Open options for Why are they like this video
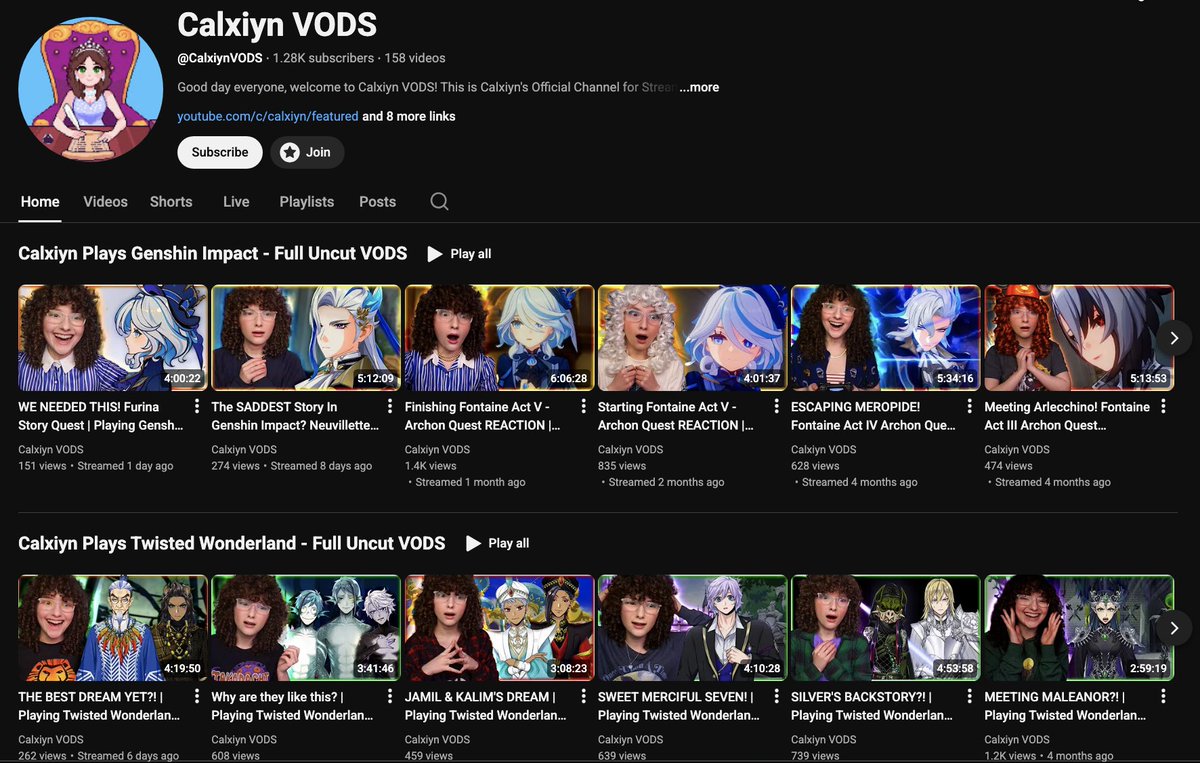Viewport: 1200px width, 763px height. 389,697
